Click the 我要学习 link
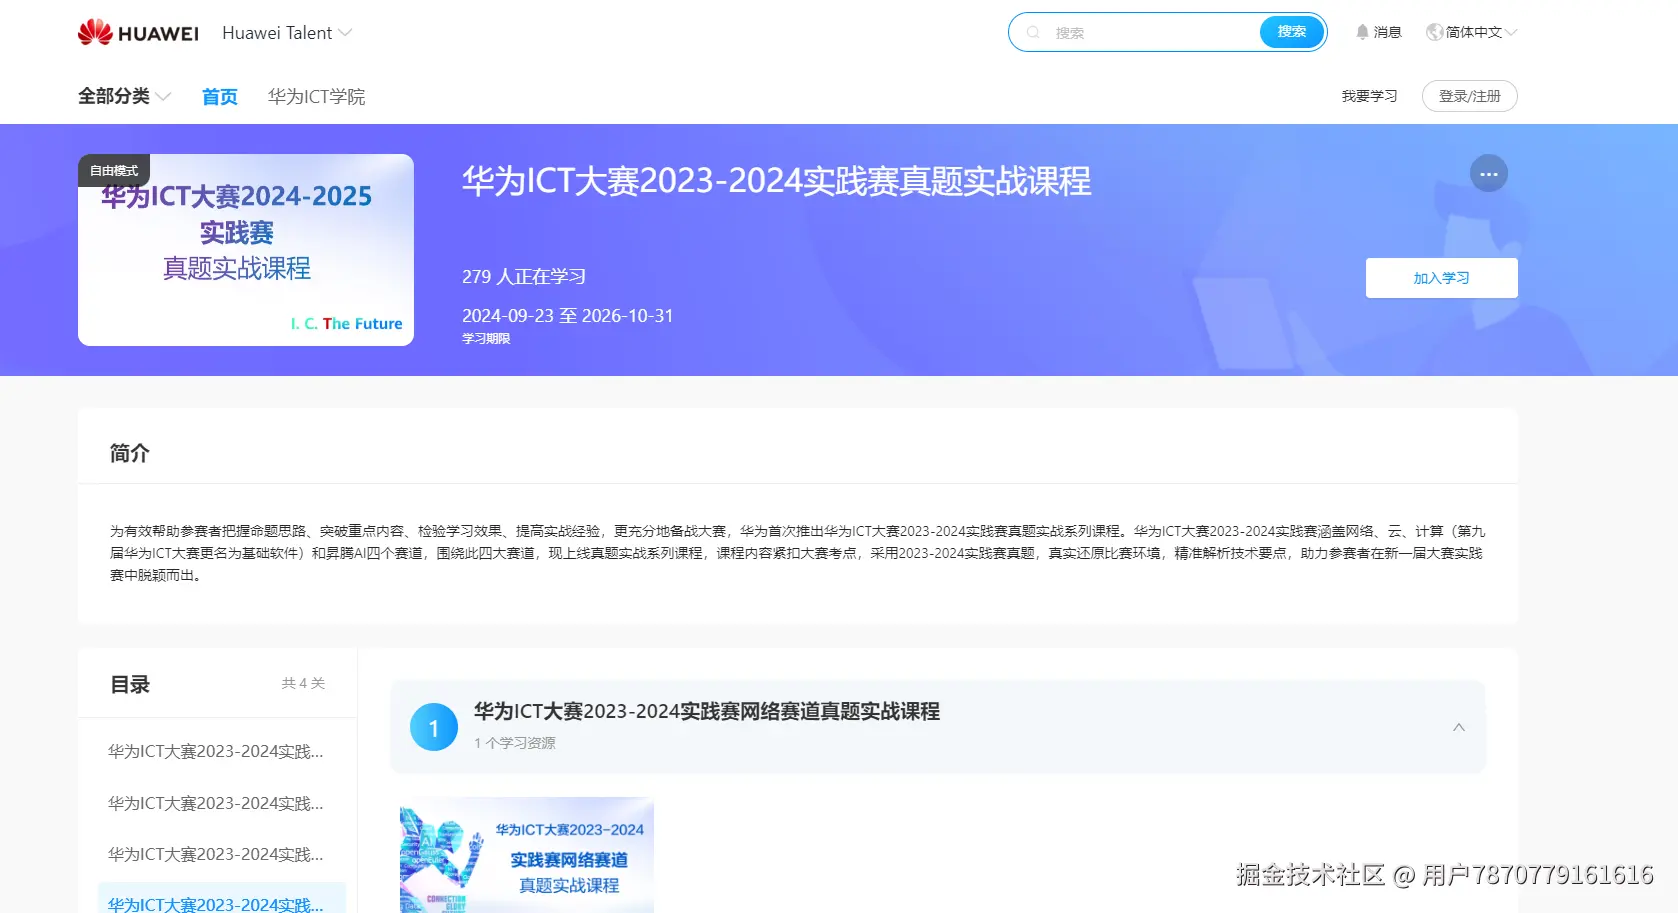This screenshot has height=913, width=1678. (1369, 96)
